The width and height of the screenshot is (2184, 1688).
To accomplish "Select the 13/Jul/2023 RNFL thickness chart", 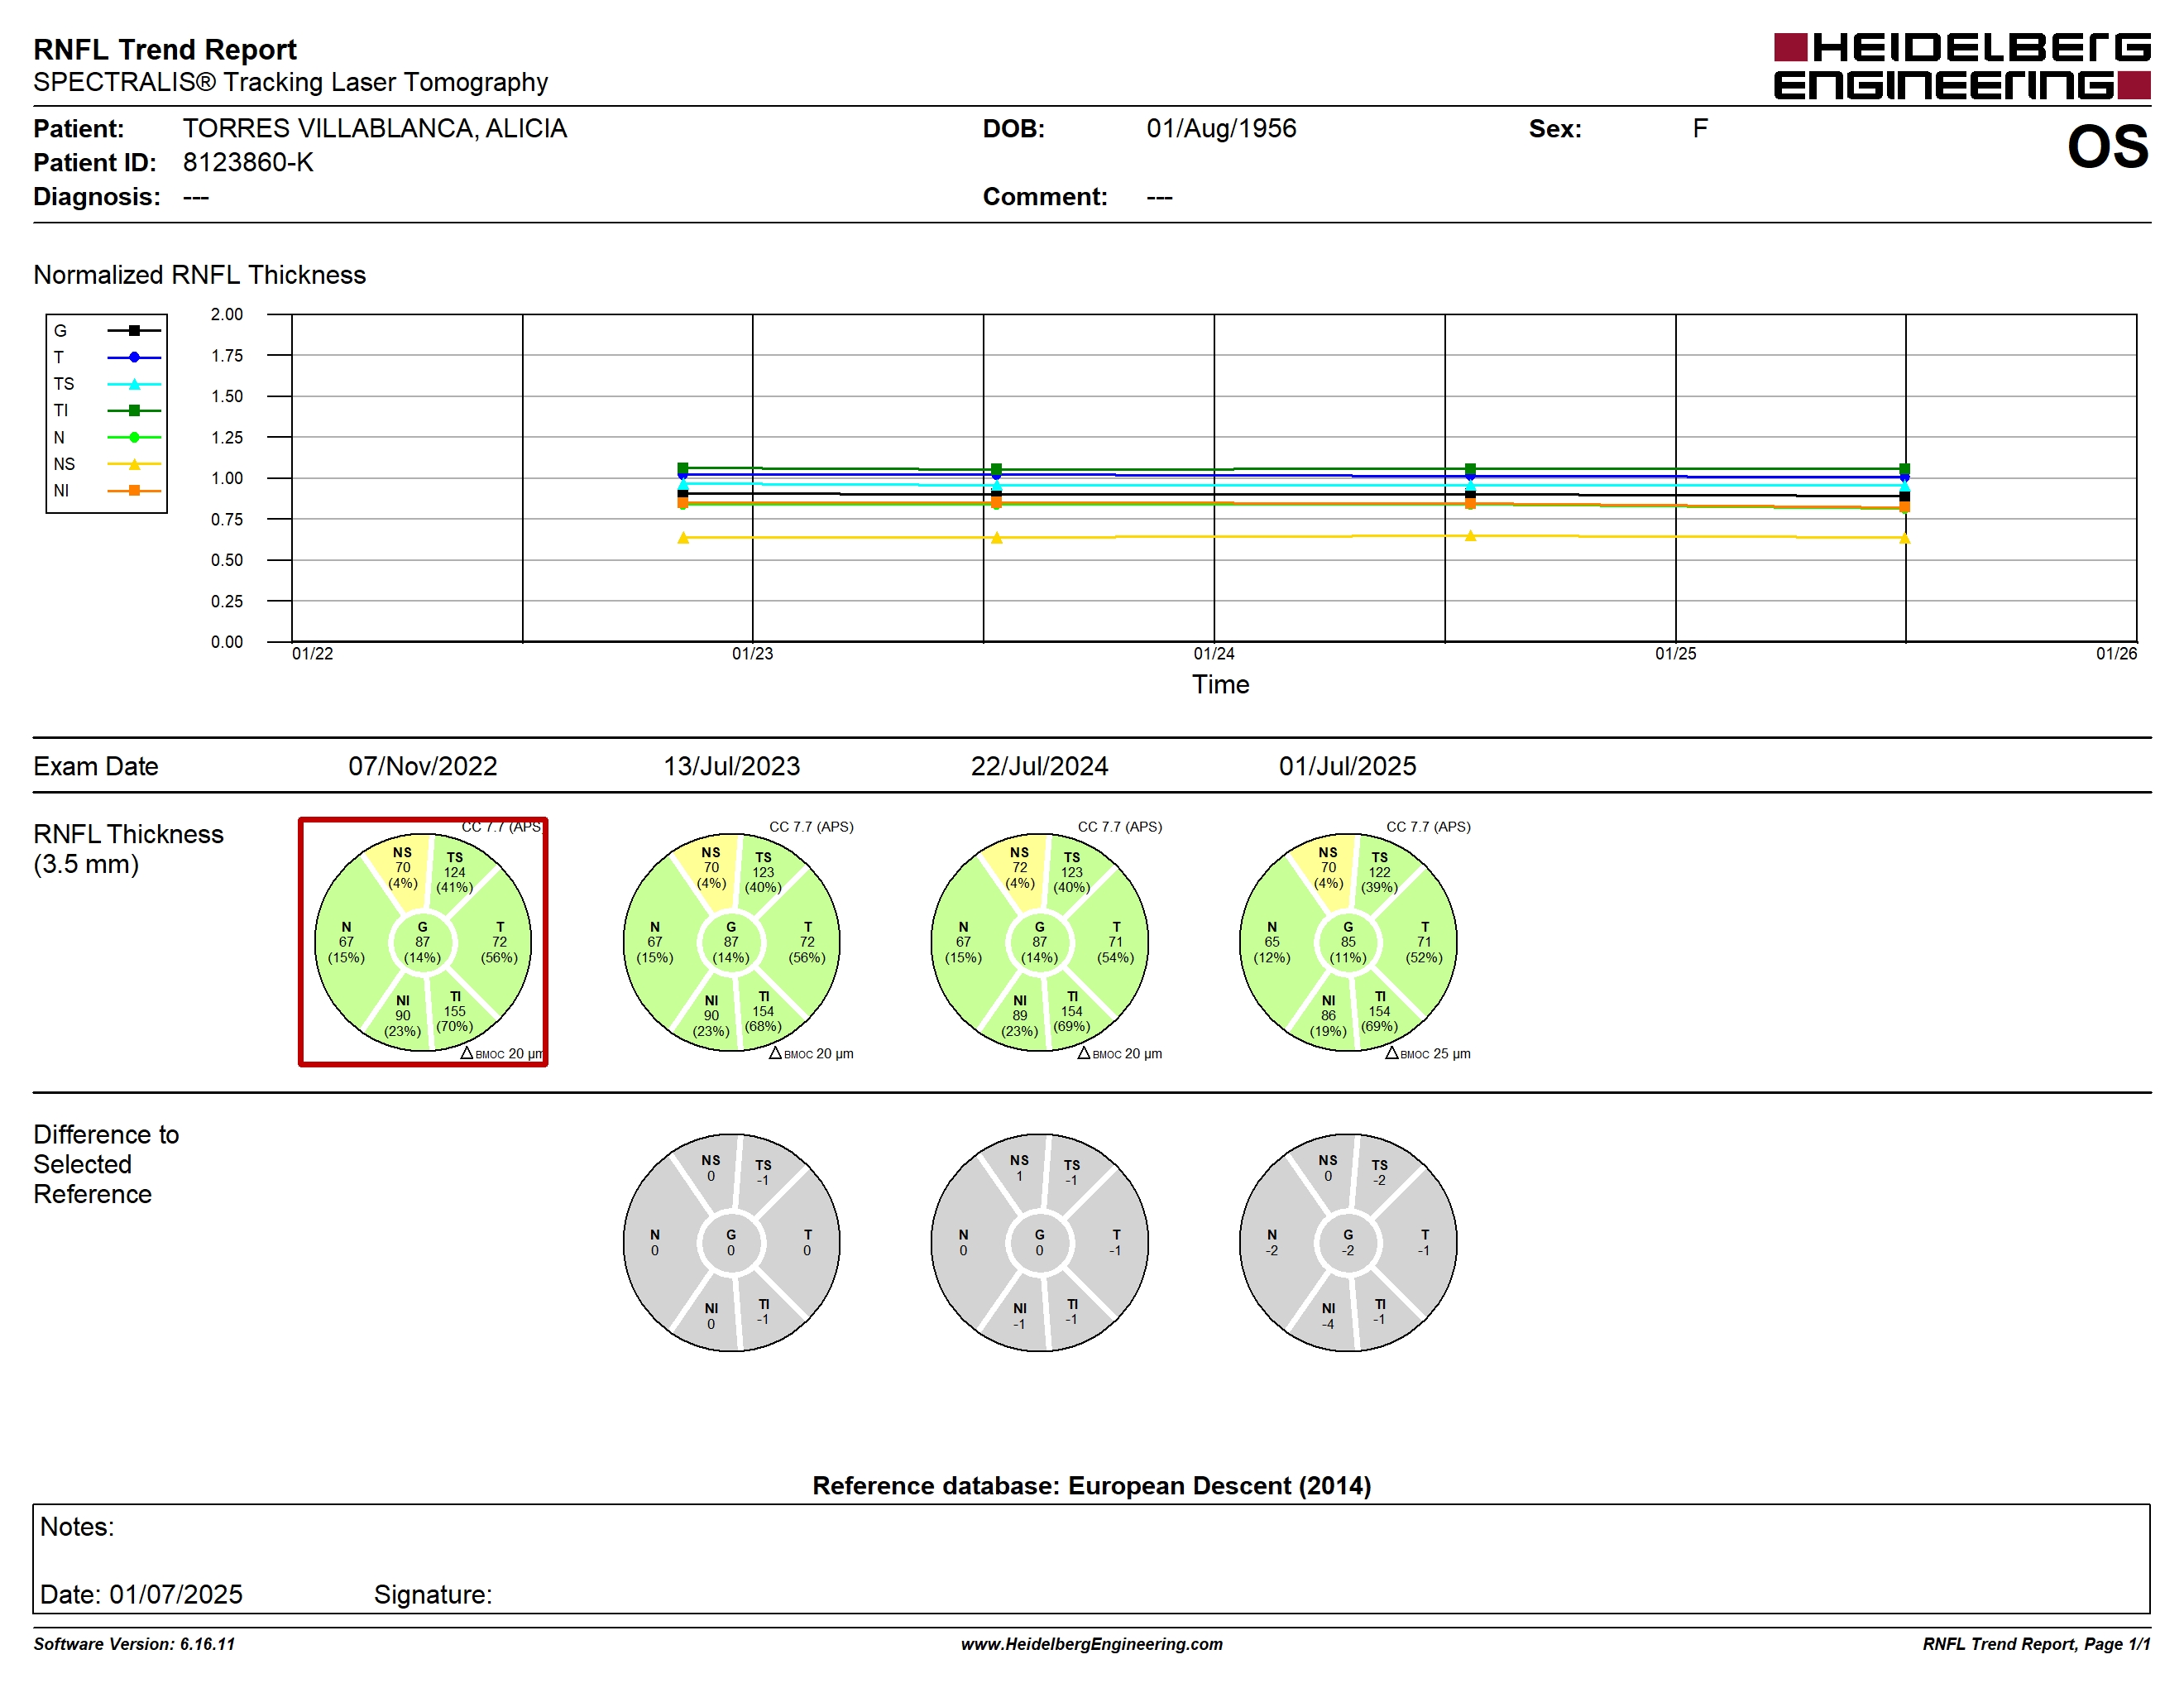I will [x=731, y=942].
